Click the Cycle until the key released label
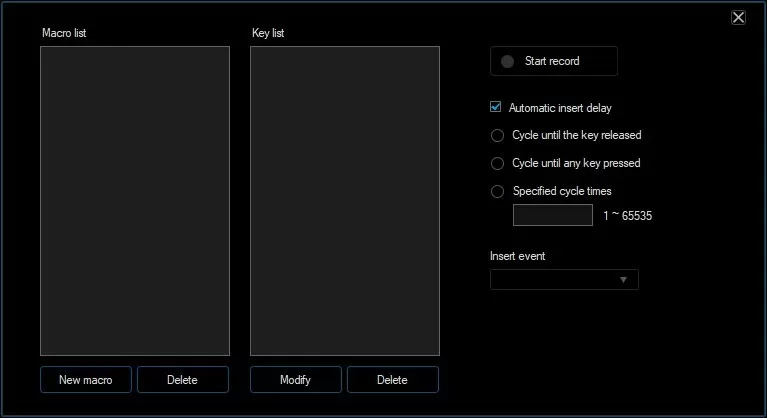This screenshot has height=418, width=767. coord(576,136)
